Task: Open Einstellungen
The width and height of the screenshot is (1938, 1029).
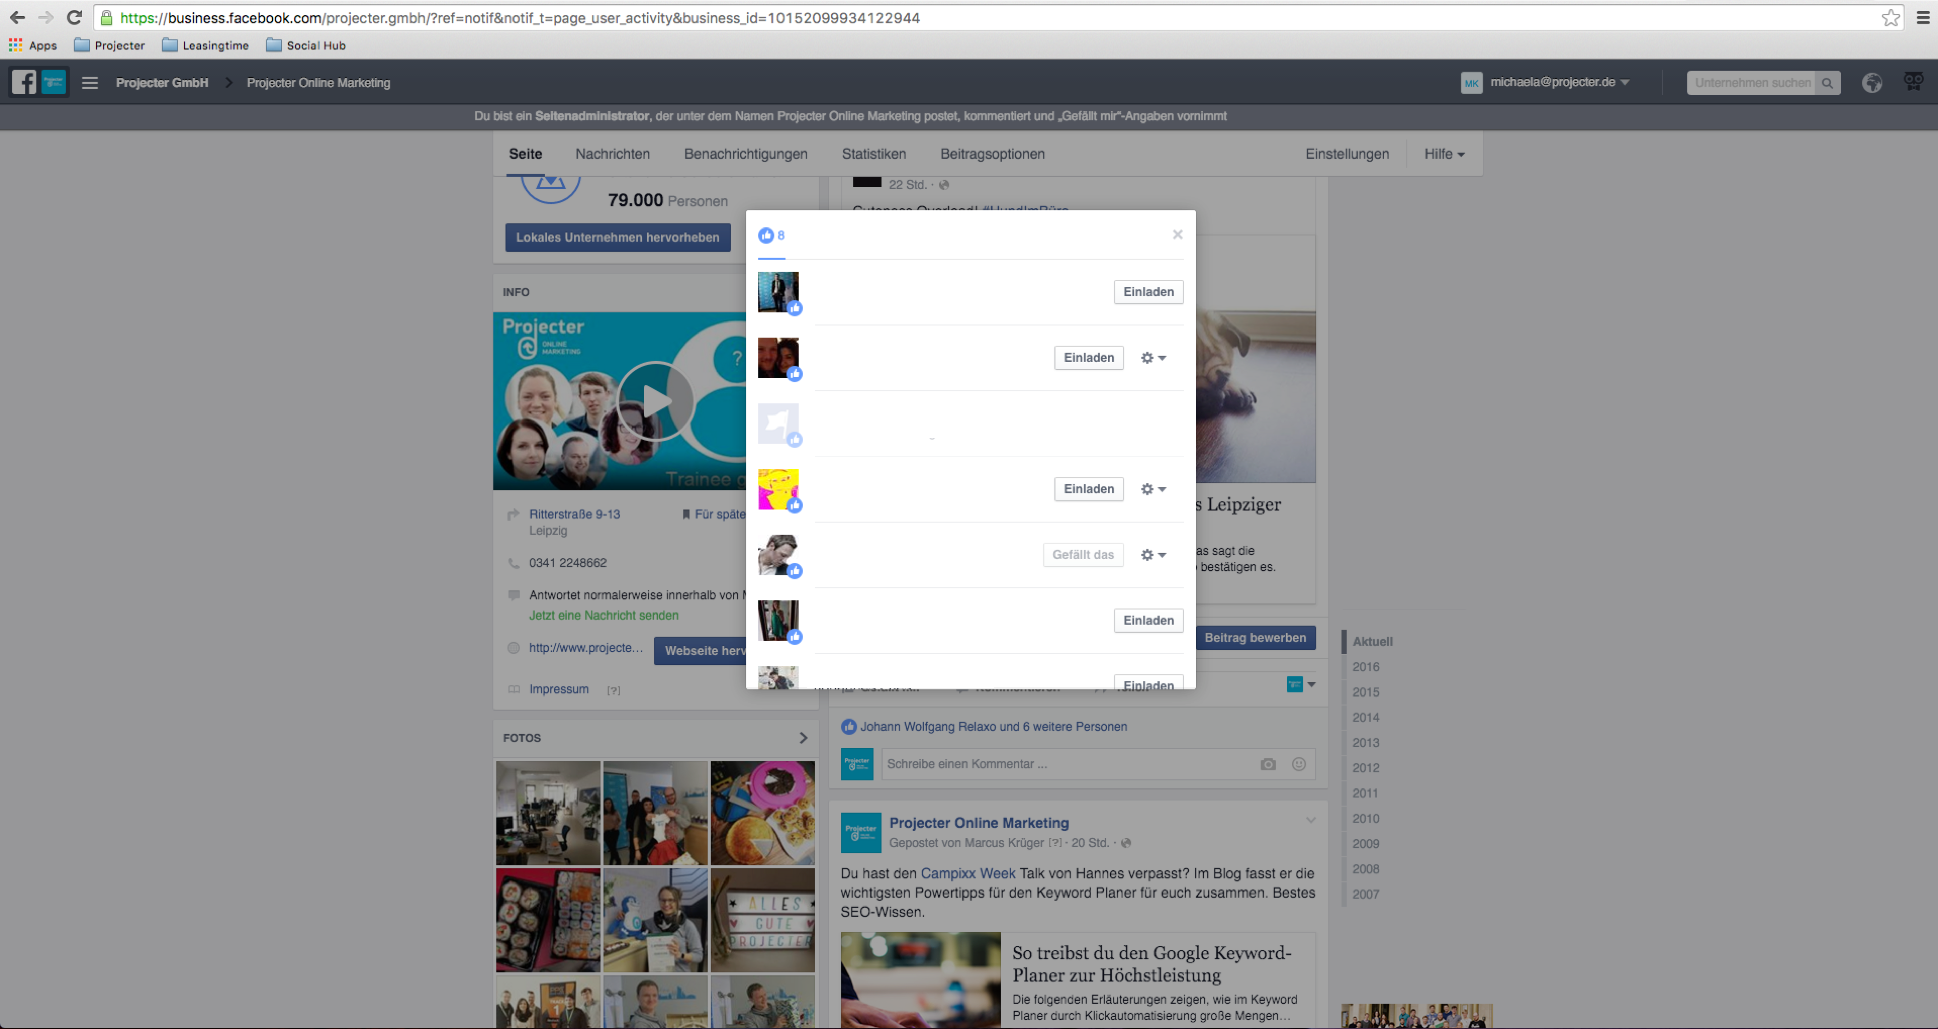Action: [1347, 154]
